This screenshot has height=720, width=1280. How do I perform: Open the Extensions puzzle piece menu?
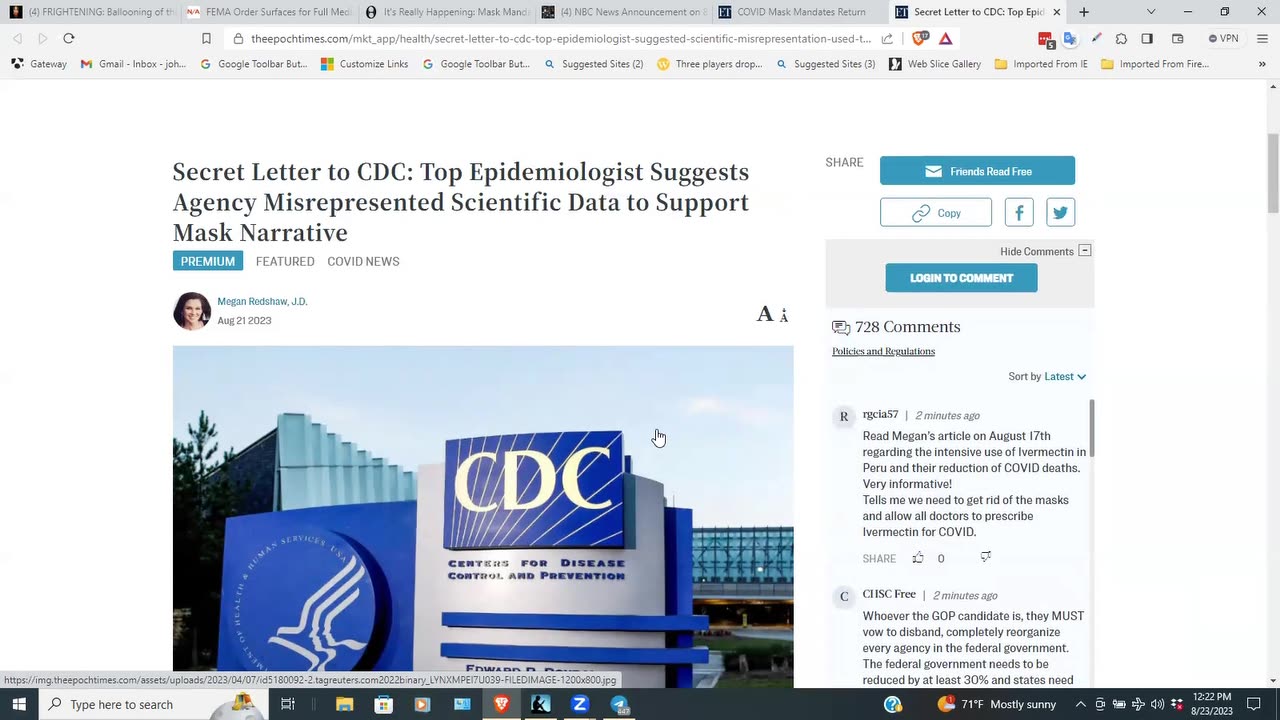tap(1121, 38)
